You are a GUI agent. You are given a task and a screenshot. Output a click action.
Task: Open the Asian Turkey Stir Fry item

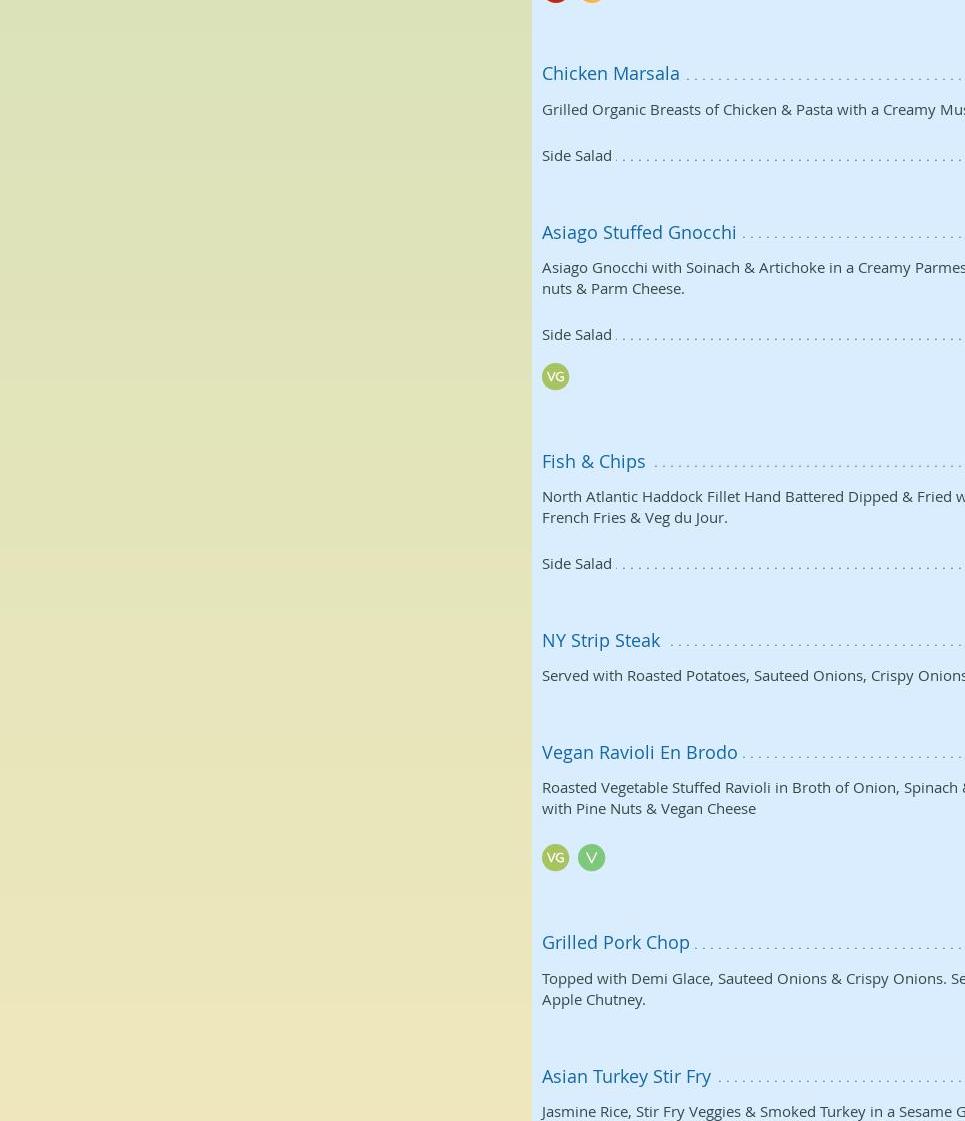626,1077
